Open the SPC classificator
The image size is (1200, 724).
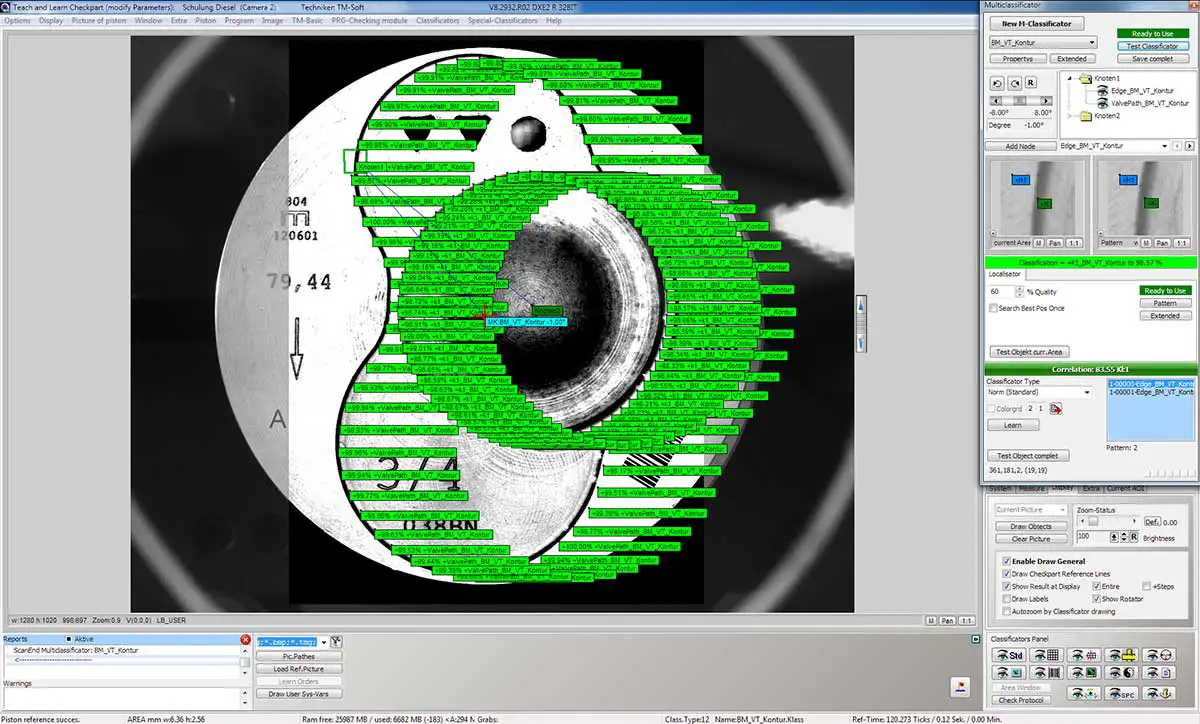(1121, 694)
